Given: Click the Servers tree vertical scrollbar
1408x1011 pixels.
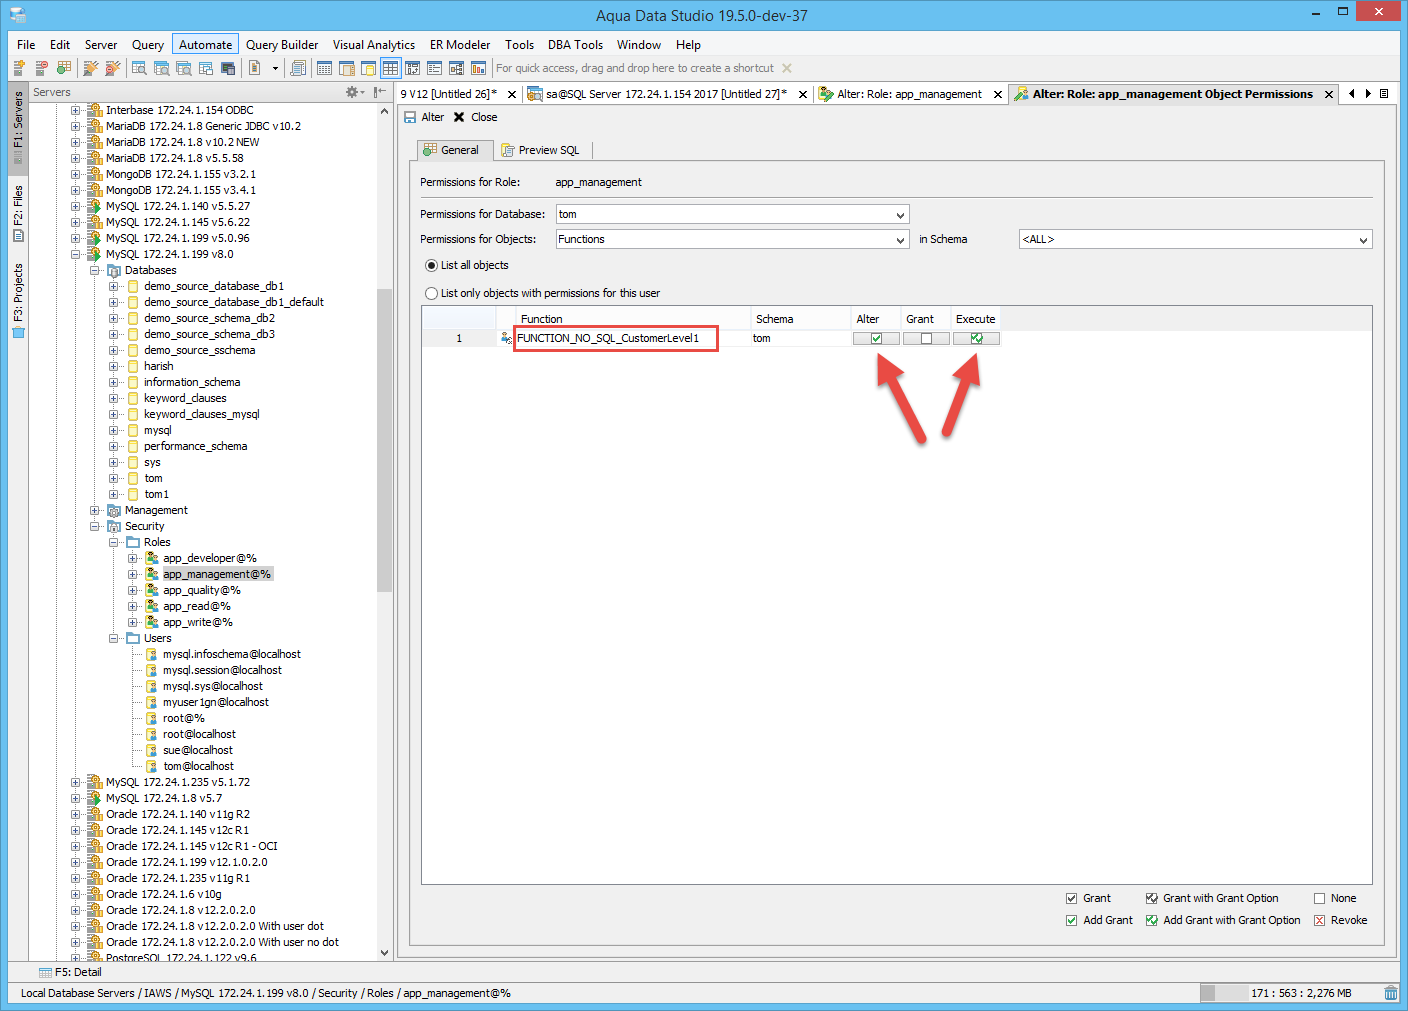Looking at the screenshot, I should click(385, 440).
